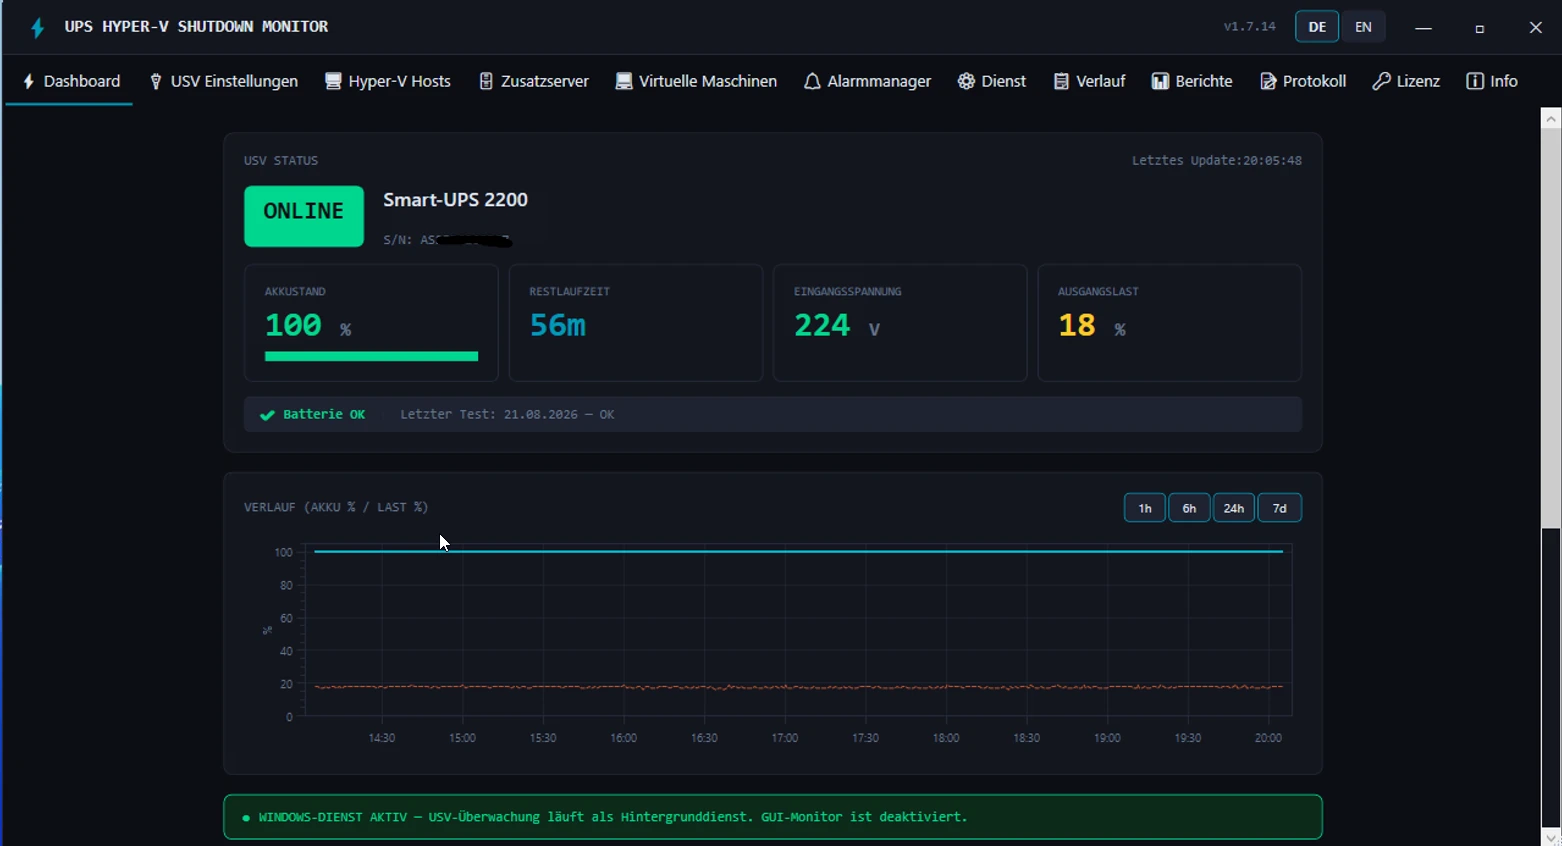Switch language to EN

pyautogui.click(x=1363, y=27)
